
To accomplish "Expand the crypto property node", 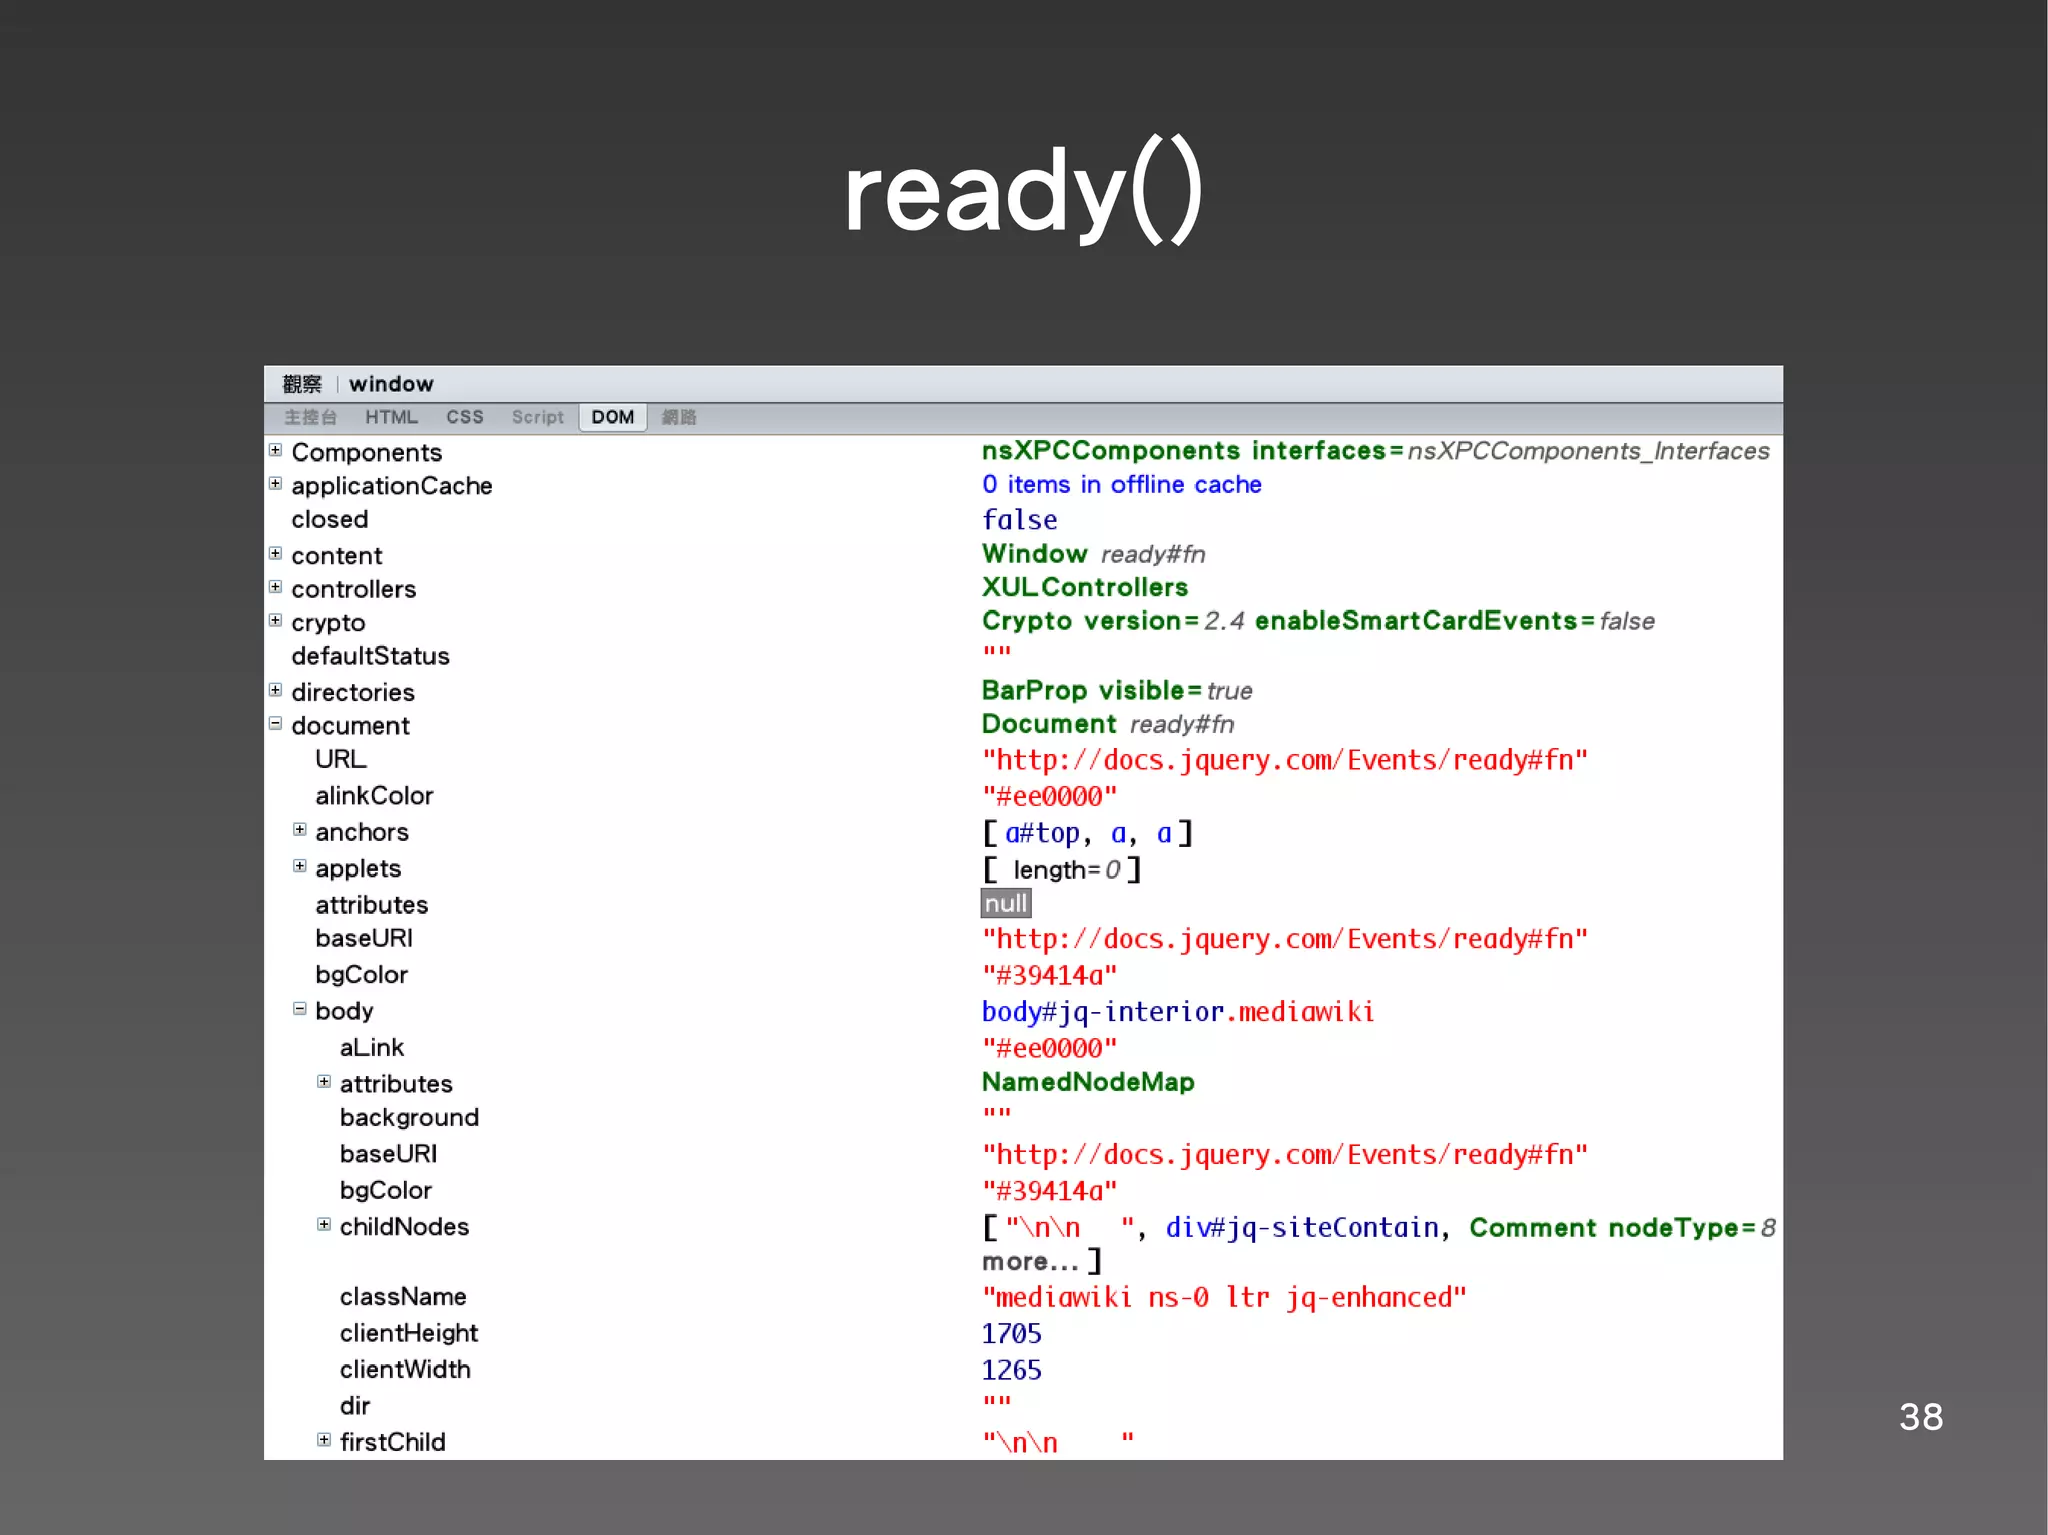I will [275, 620].
